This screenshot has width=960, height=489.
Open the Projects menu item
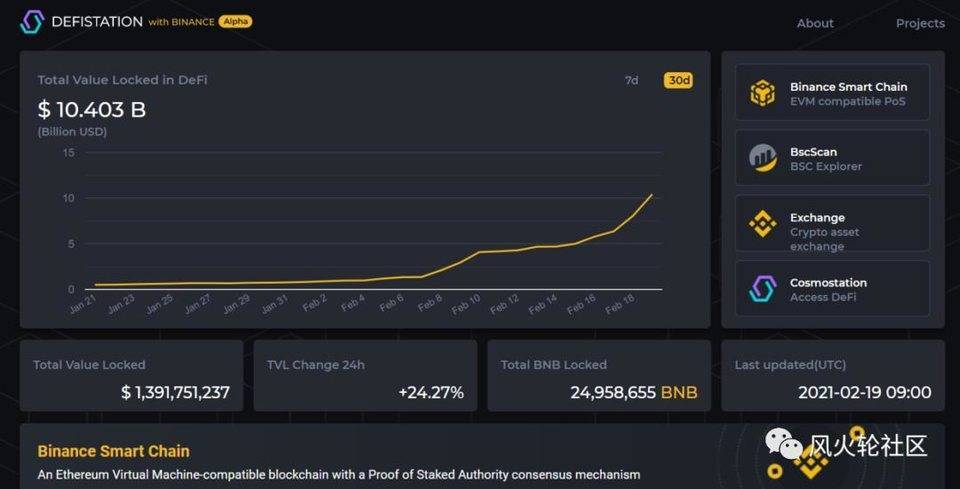click(x=919, y=23)
